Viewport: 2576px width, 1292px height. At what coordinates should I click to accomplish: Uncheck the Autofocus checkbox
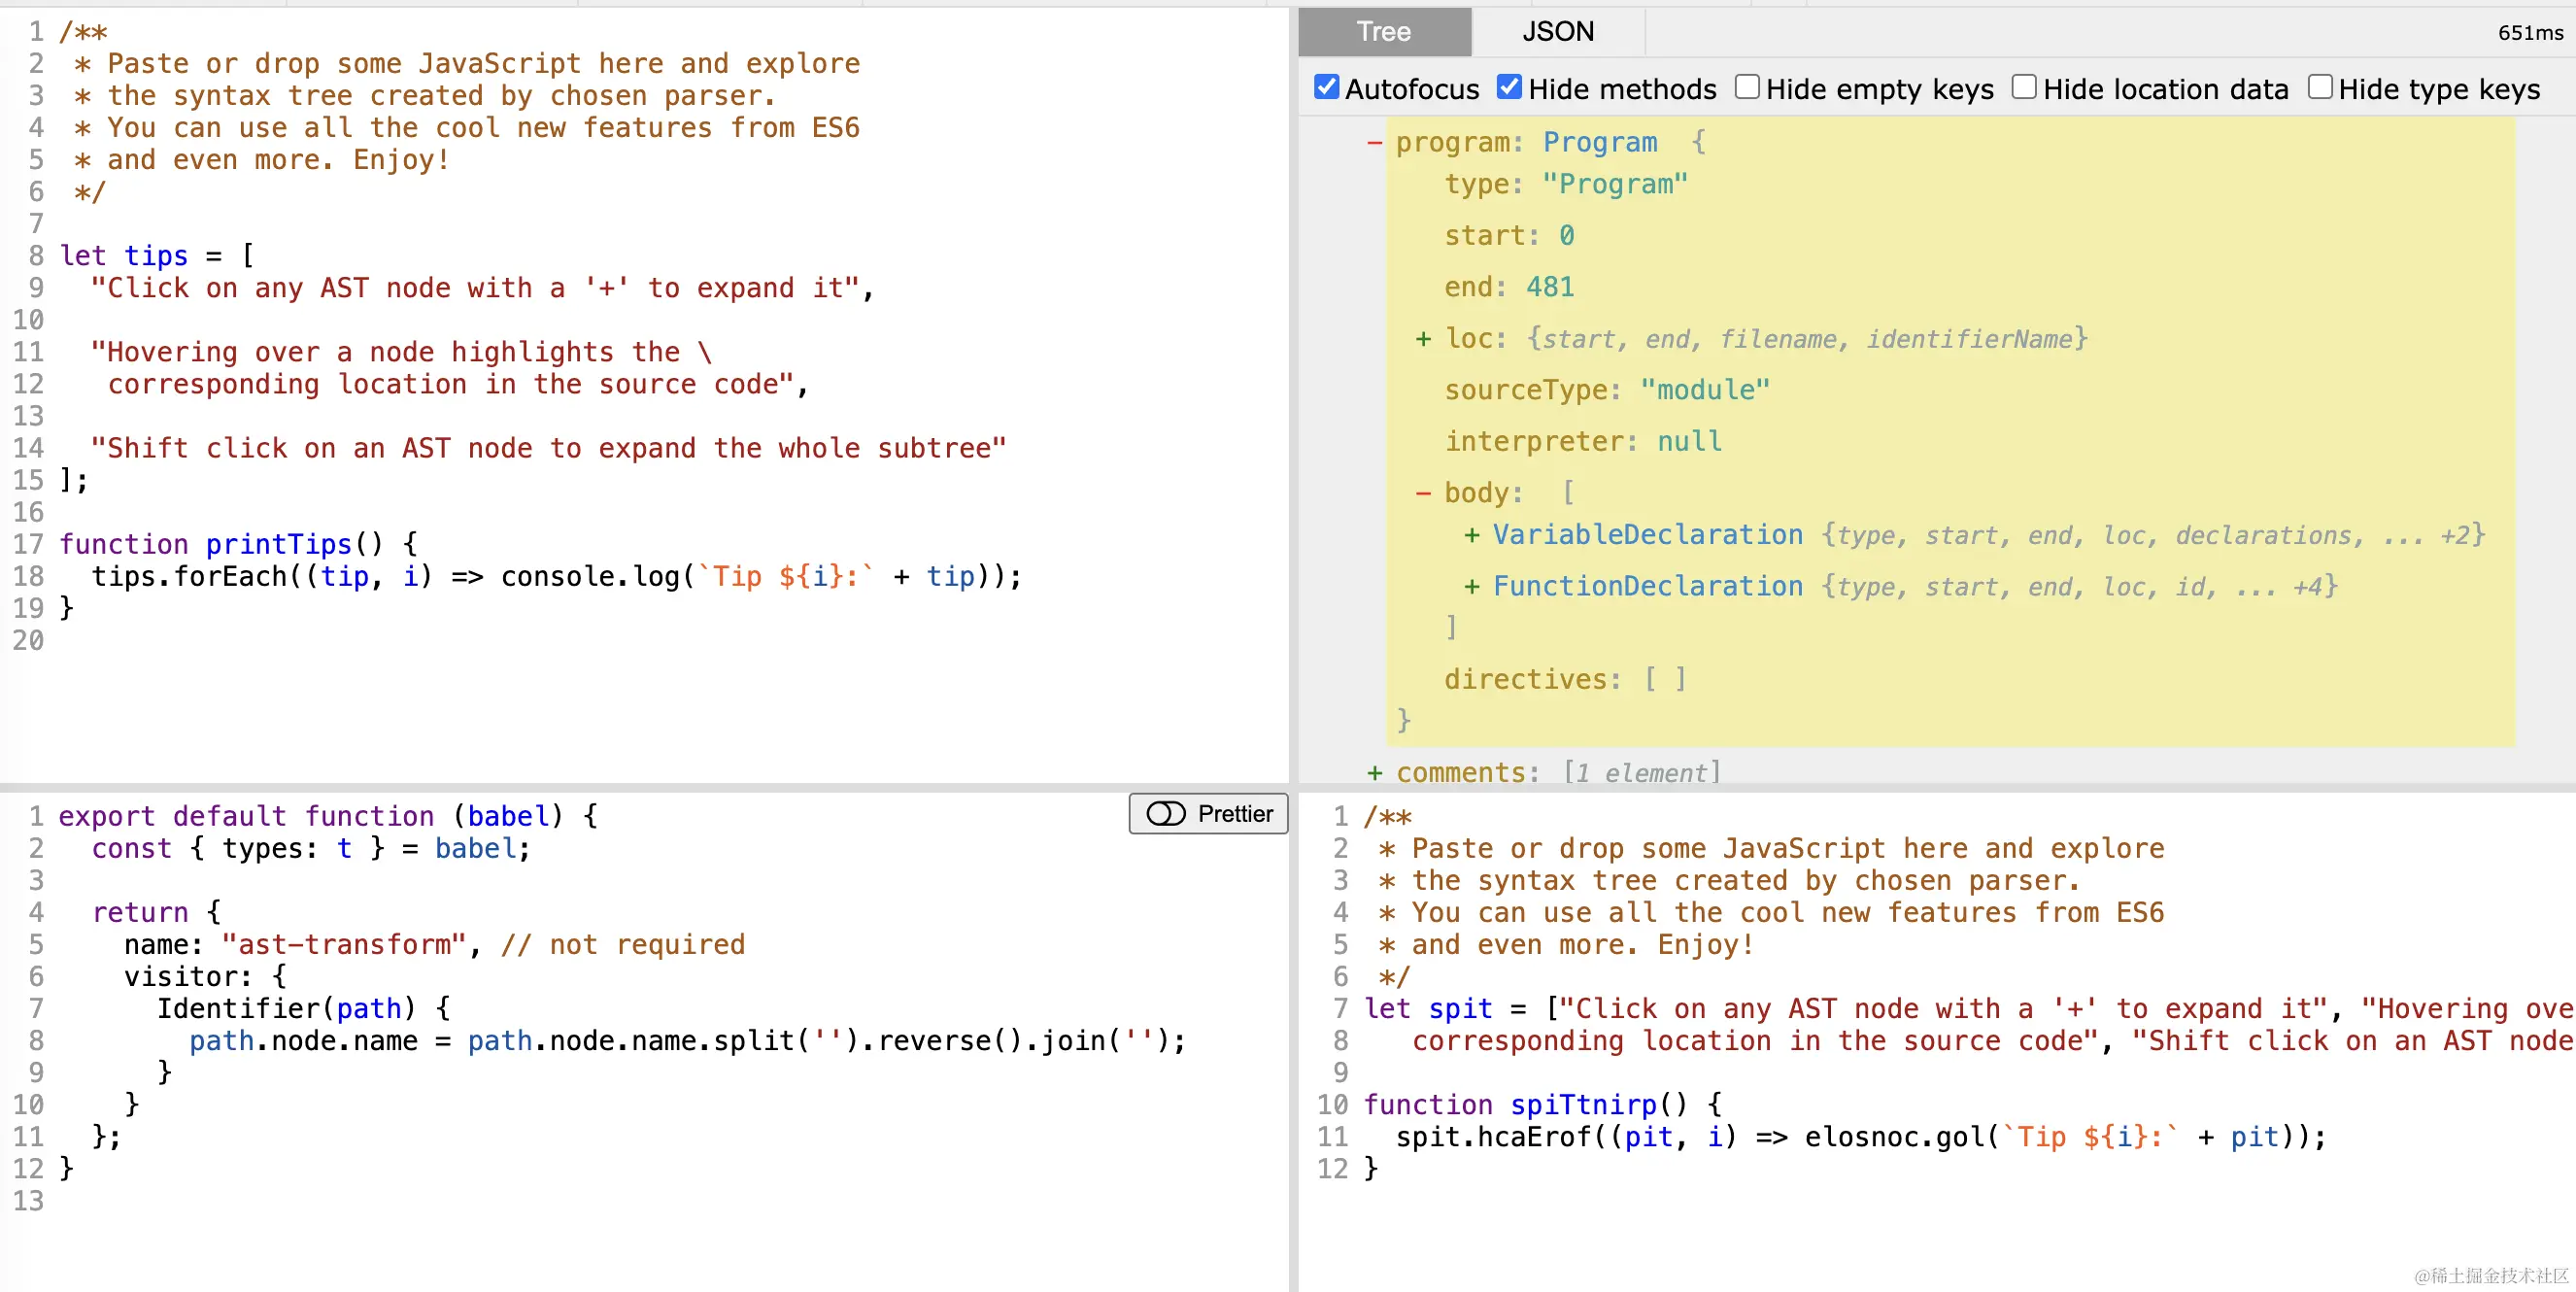coord(1327,88)
